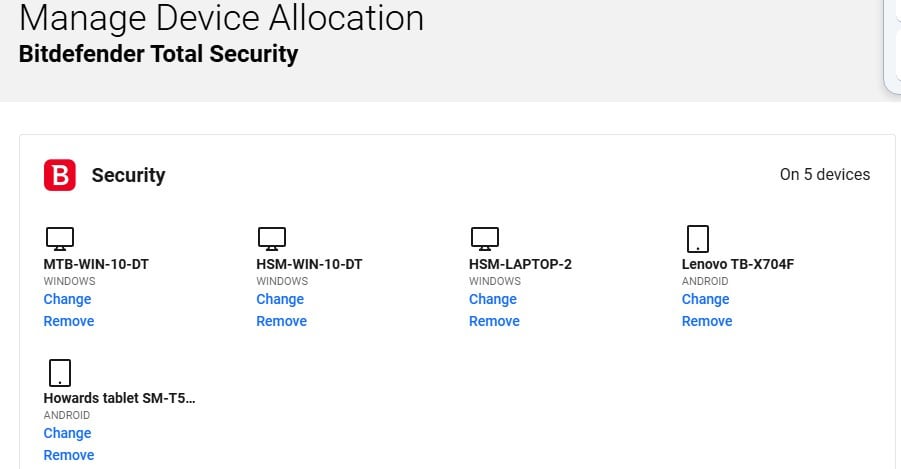Click the 'On 5 devices' label
This screenshot has height=469, width=901.
[824, 174]
